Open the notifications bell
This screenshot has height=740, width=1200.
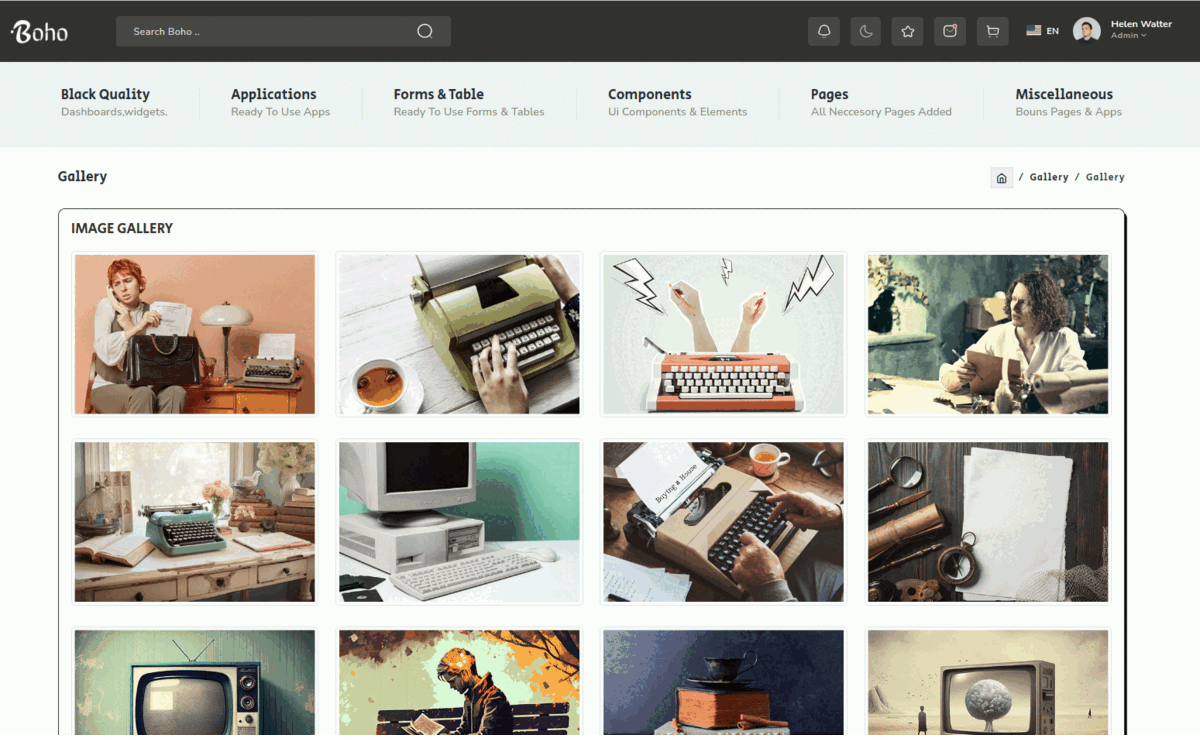pyautogui.click(x=824, y=31)
